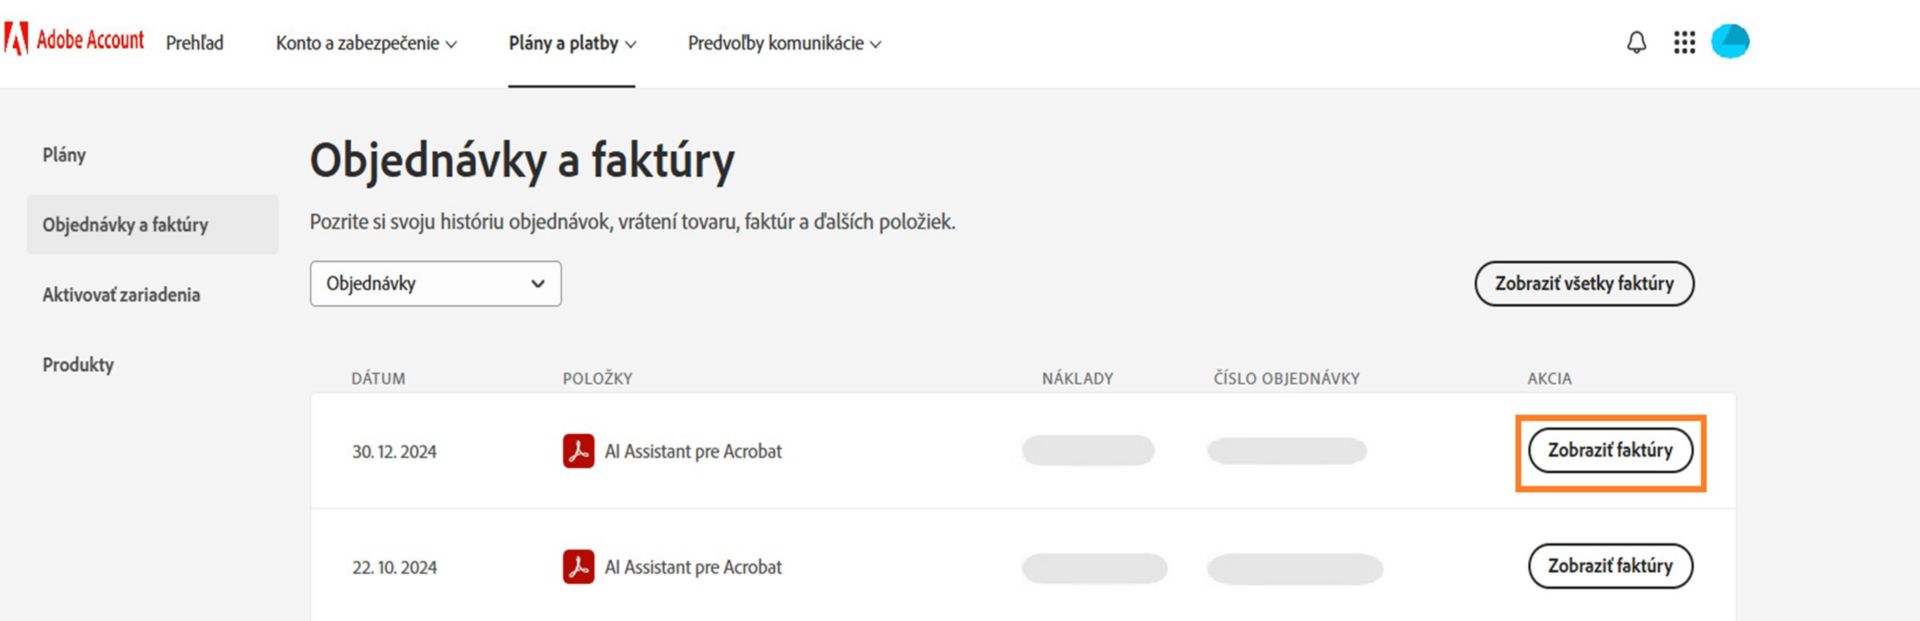Image resolution: width=1920 pixels, height=621 pixels.
Task: Open Aktivovať zariadenia in sidebar
Action: pyautogui.click(x=121, y=295)
